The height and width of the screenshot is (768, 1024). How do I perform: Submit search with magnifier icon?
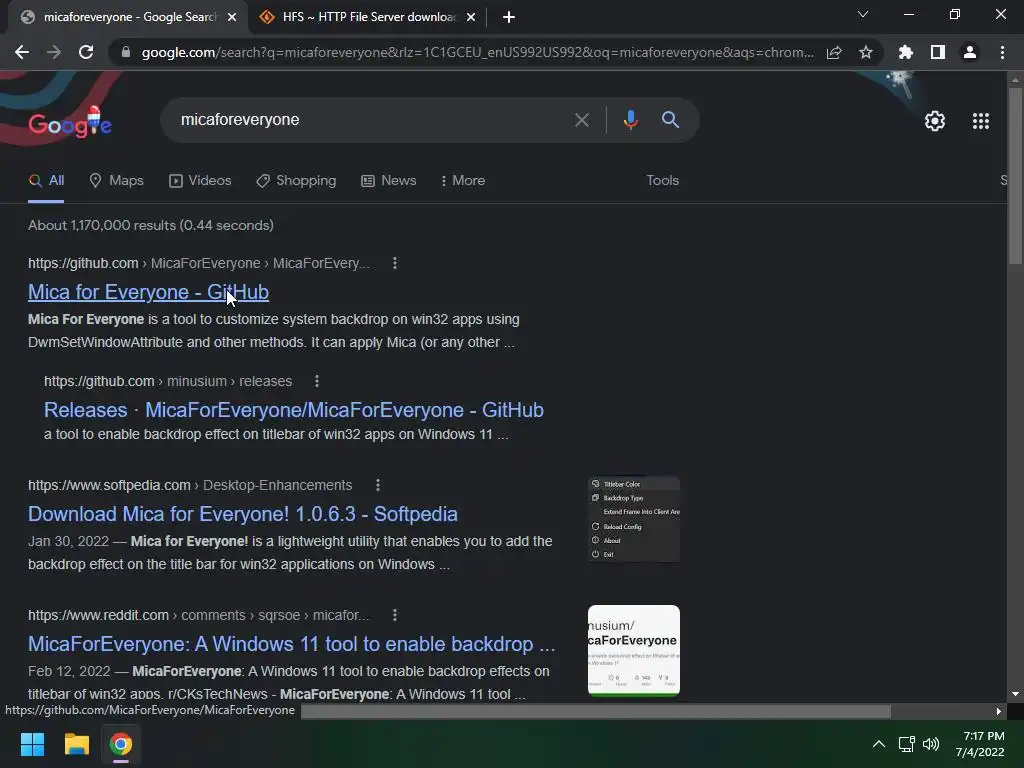(x=670, y=120)
